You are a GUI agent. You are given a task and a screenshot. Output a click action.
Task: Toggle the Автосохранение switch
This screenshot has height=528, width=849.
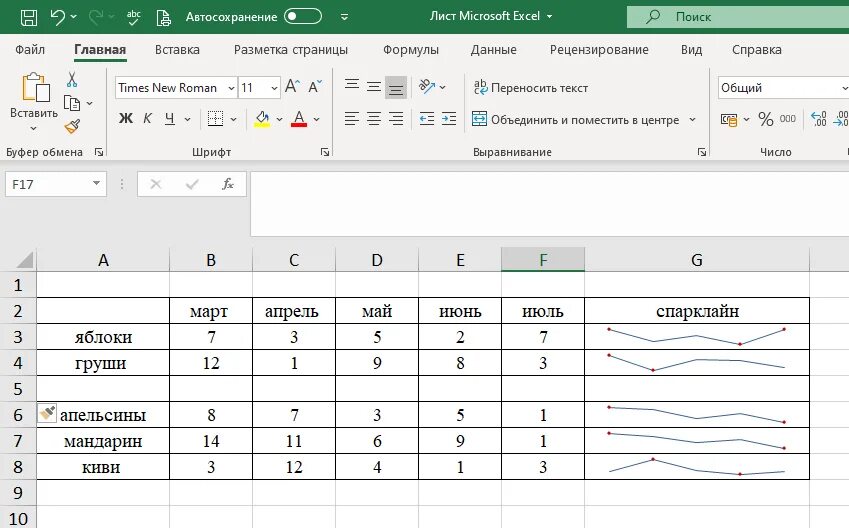coord(303,16)
